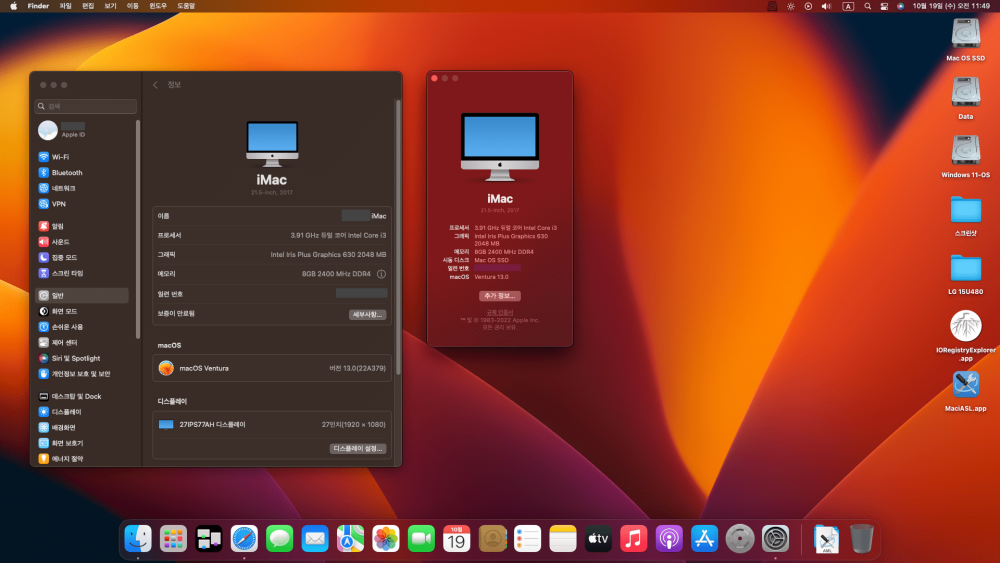Screen dimensions: 1000x563
Task: Click the input source A icon
Action: (x=848, y=6)
